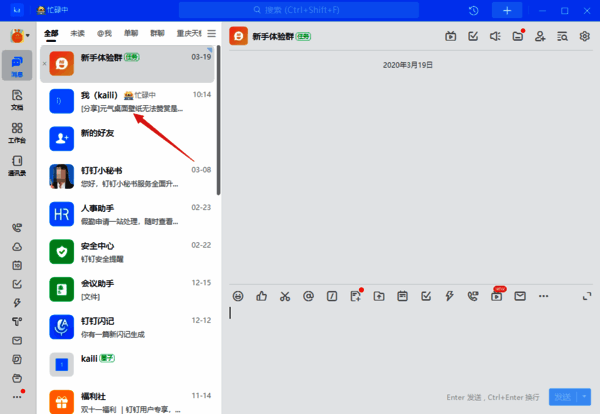Add member to group chat

pyautogui.click(x=540, y=36)
